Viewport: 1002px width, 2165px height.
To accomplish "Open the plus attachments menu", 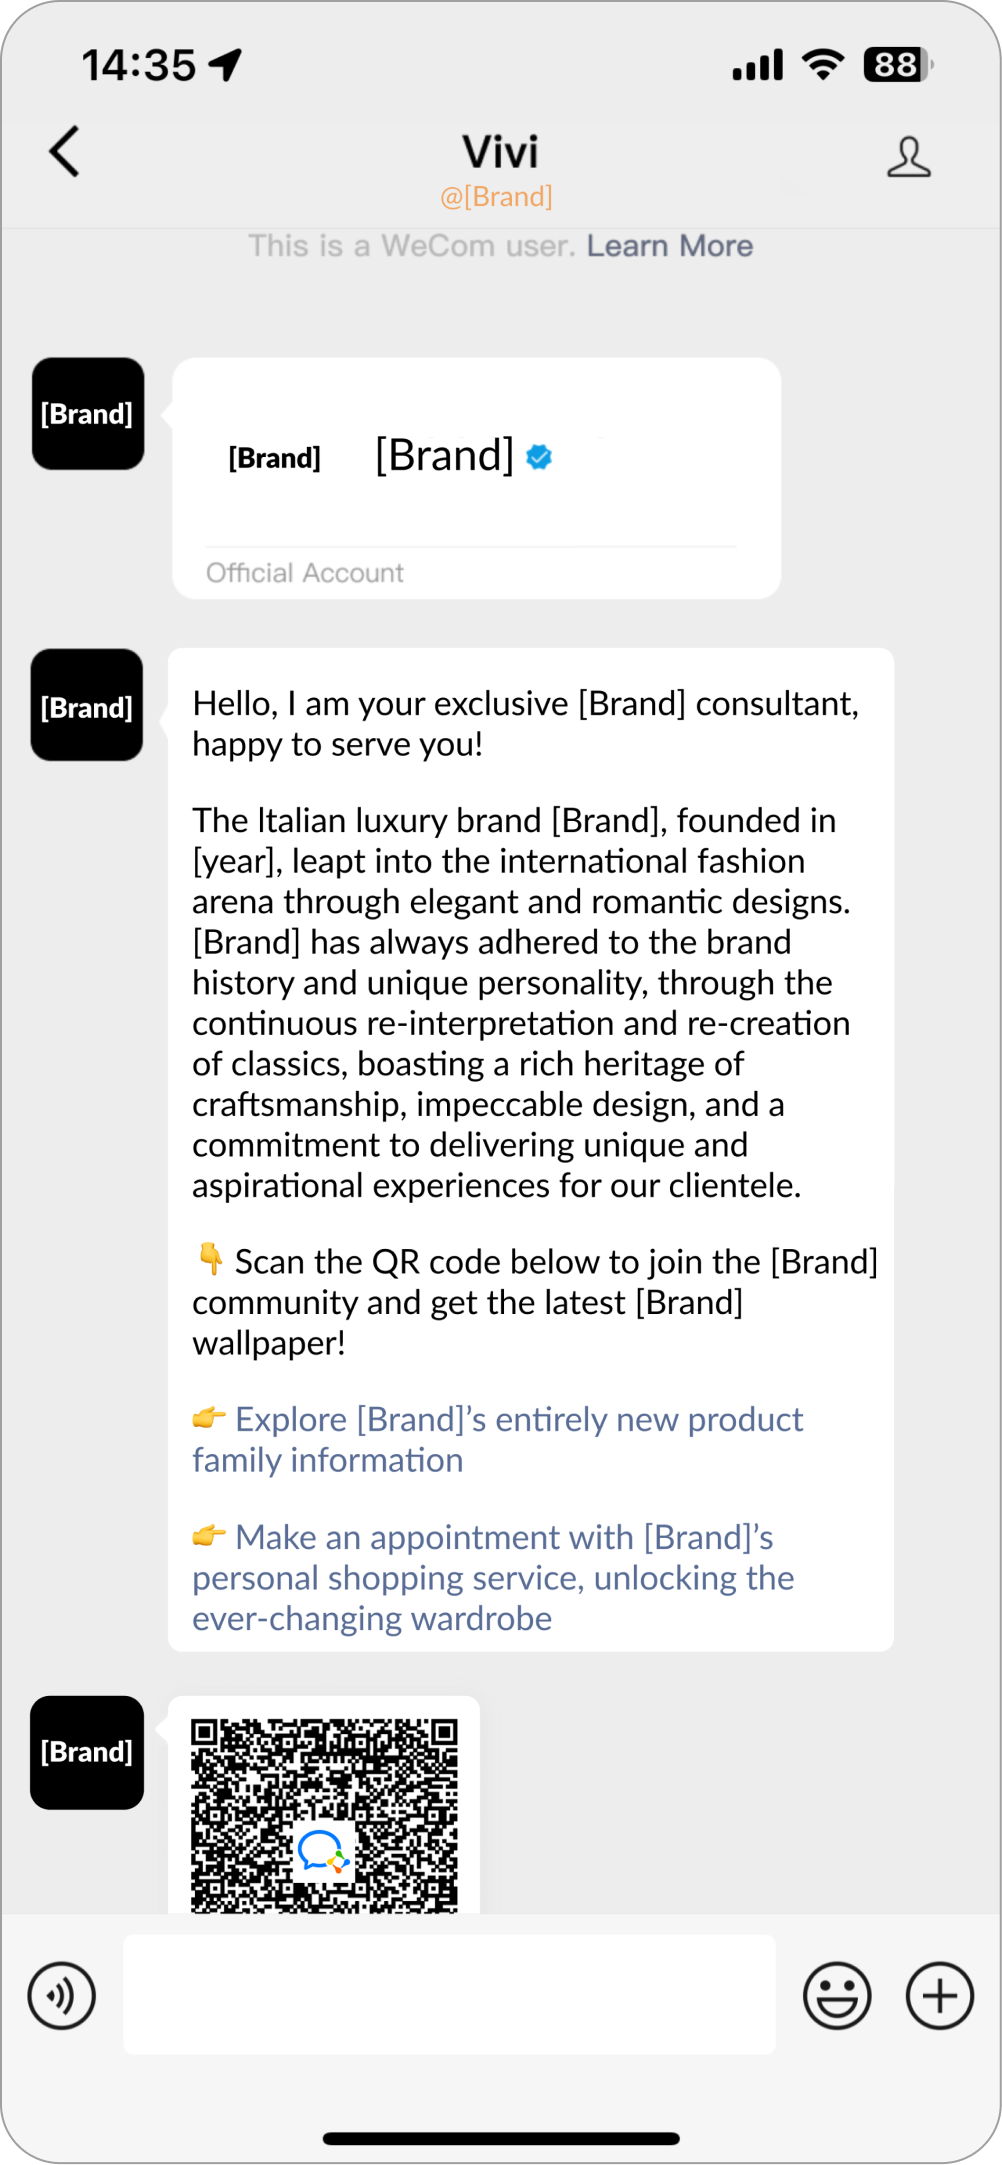I will 939,1996.
